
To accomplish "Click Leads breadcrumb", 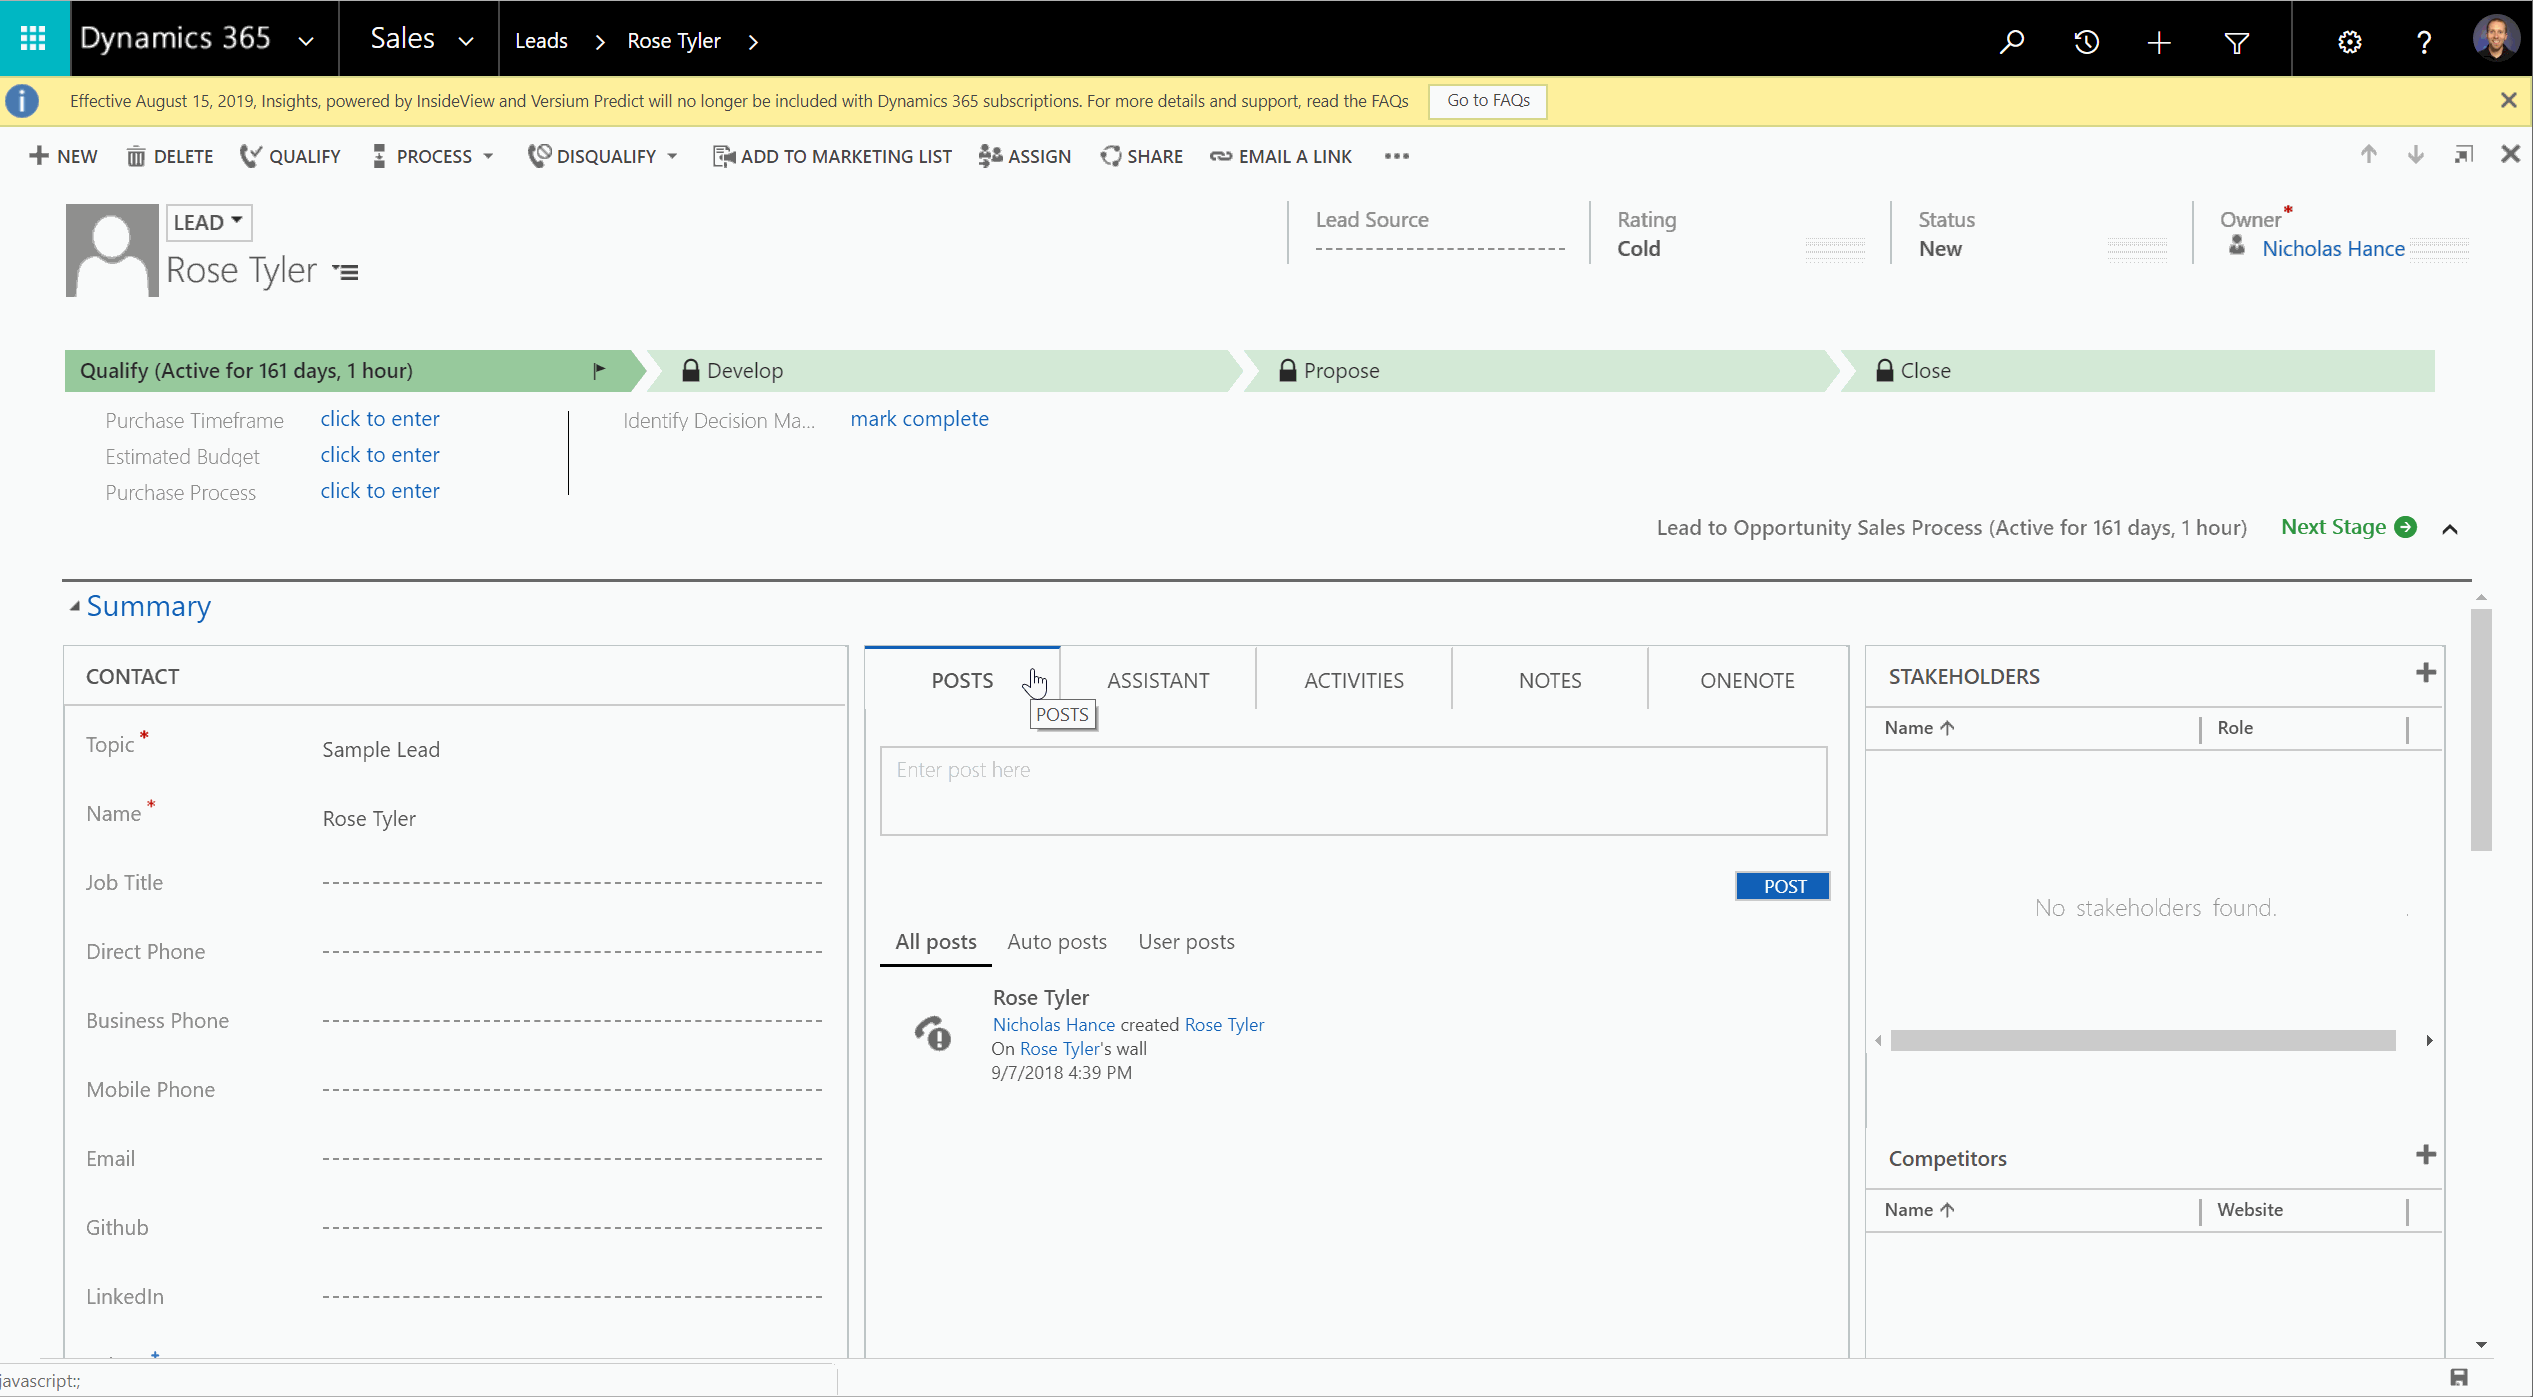I will pyautogui.click(x=541, y=41).
